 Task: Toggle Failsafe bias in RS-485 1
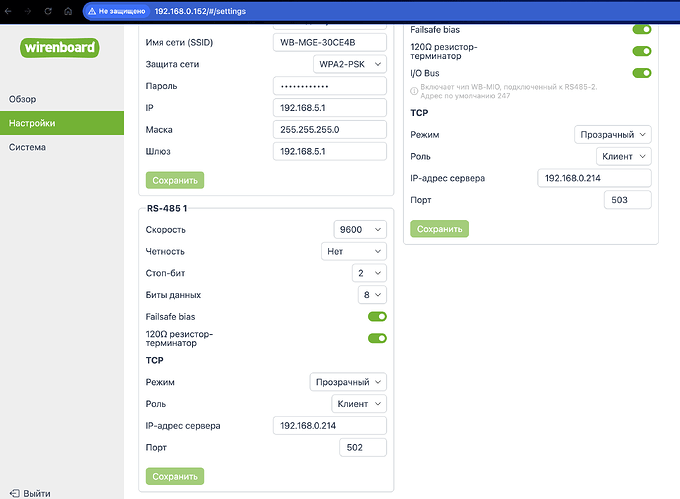377,316
